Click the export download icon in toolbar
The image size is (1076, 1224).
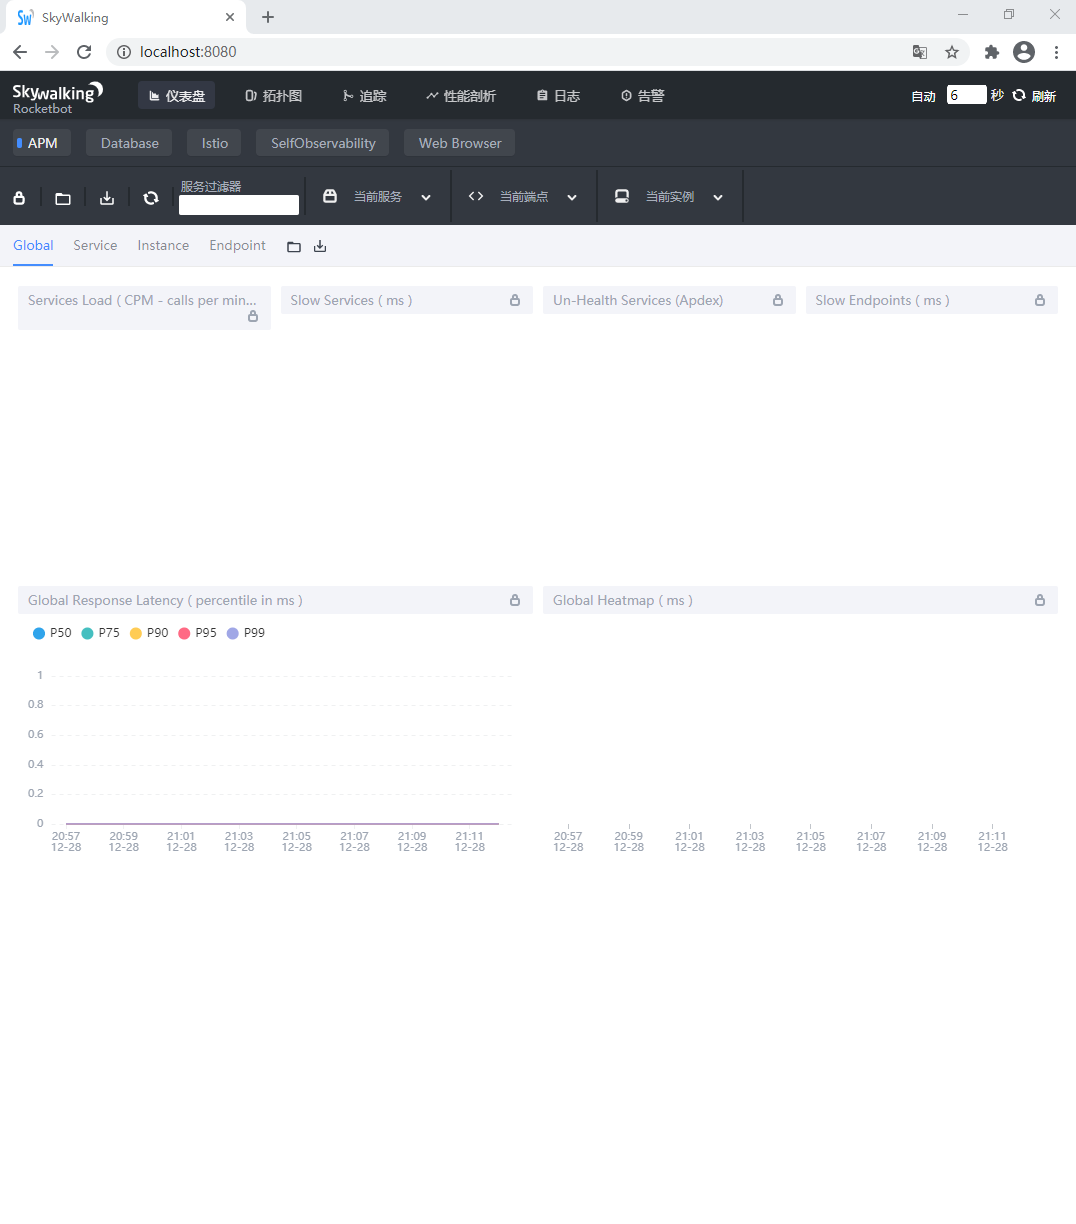[x=107, y=198]
